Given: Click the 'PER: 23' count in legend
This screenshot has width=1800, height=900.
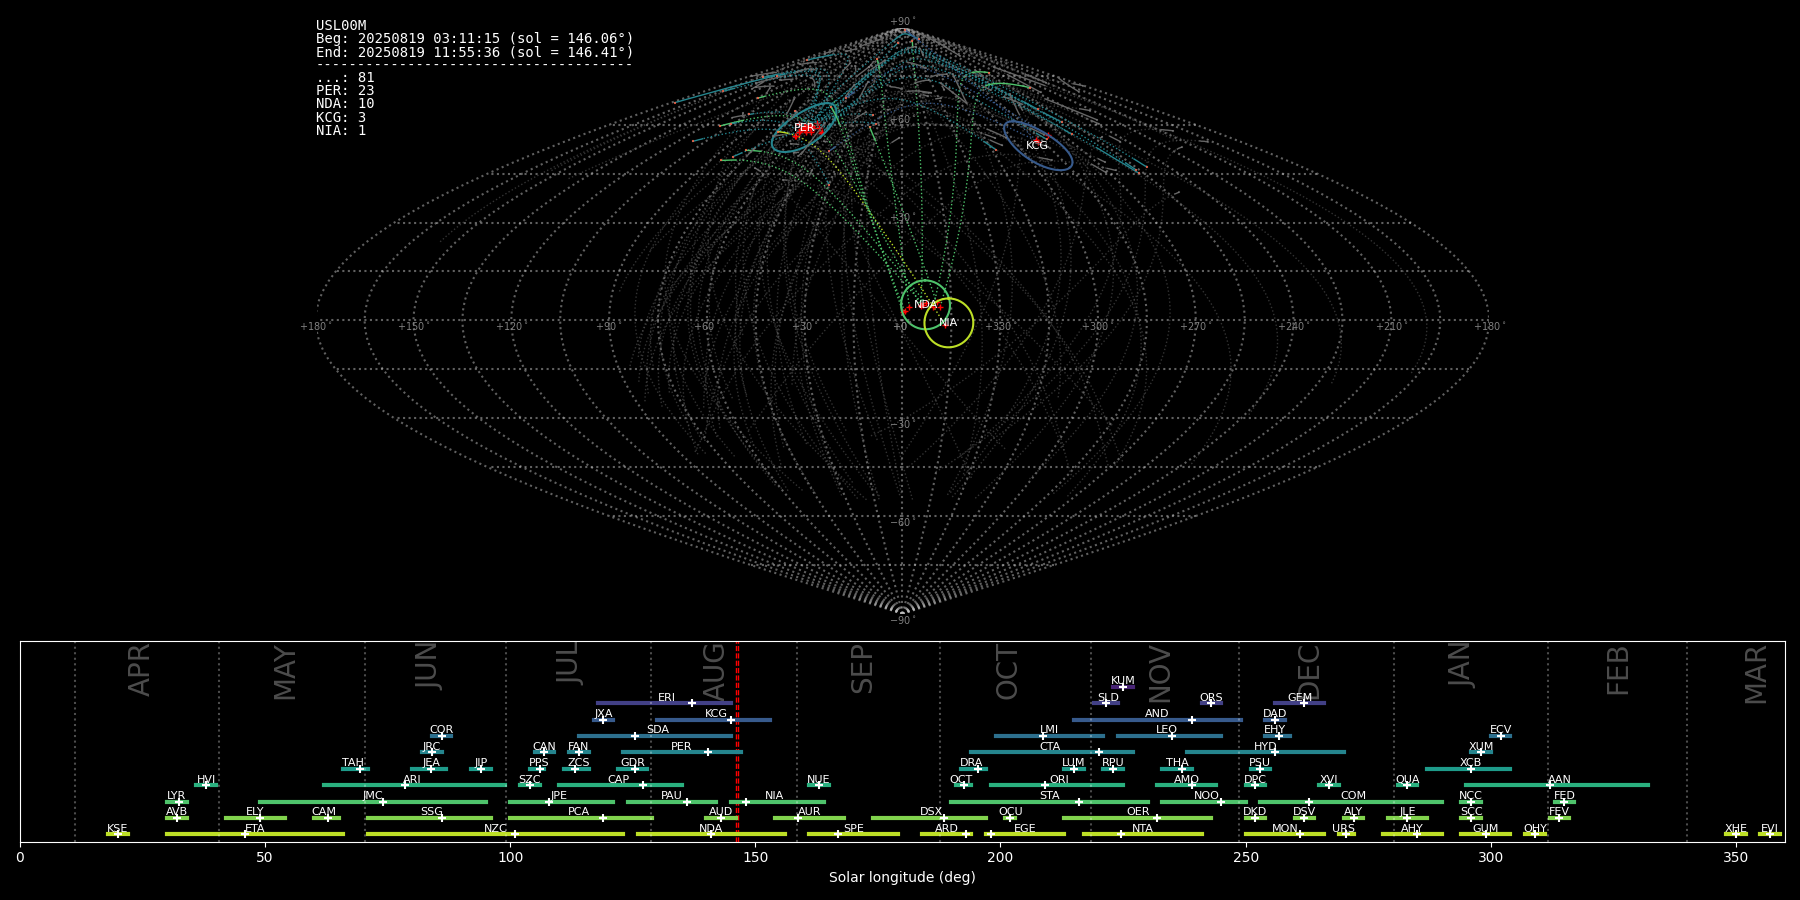Looking at the screenshot, I should [x=345, y=91].
